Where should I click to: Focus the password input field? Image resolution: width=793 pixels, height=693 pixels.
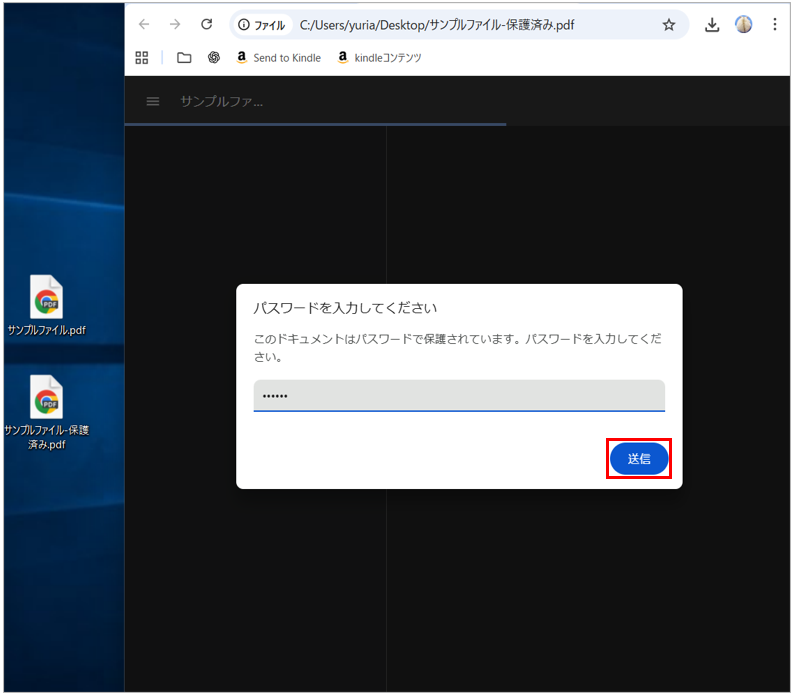459,395
